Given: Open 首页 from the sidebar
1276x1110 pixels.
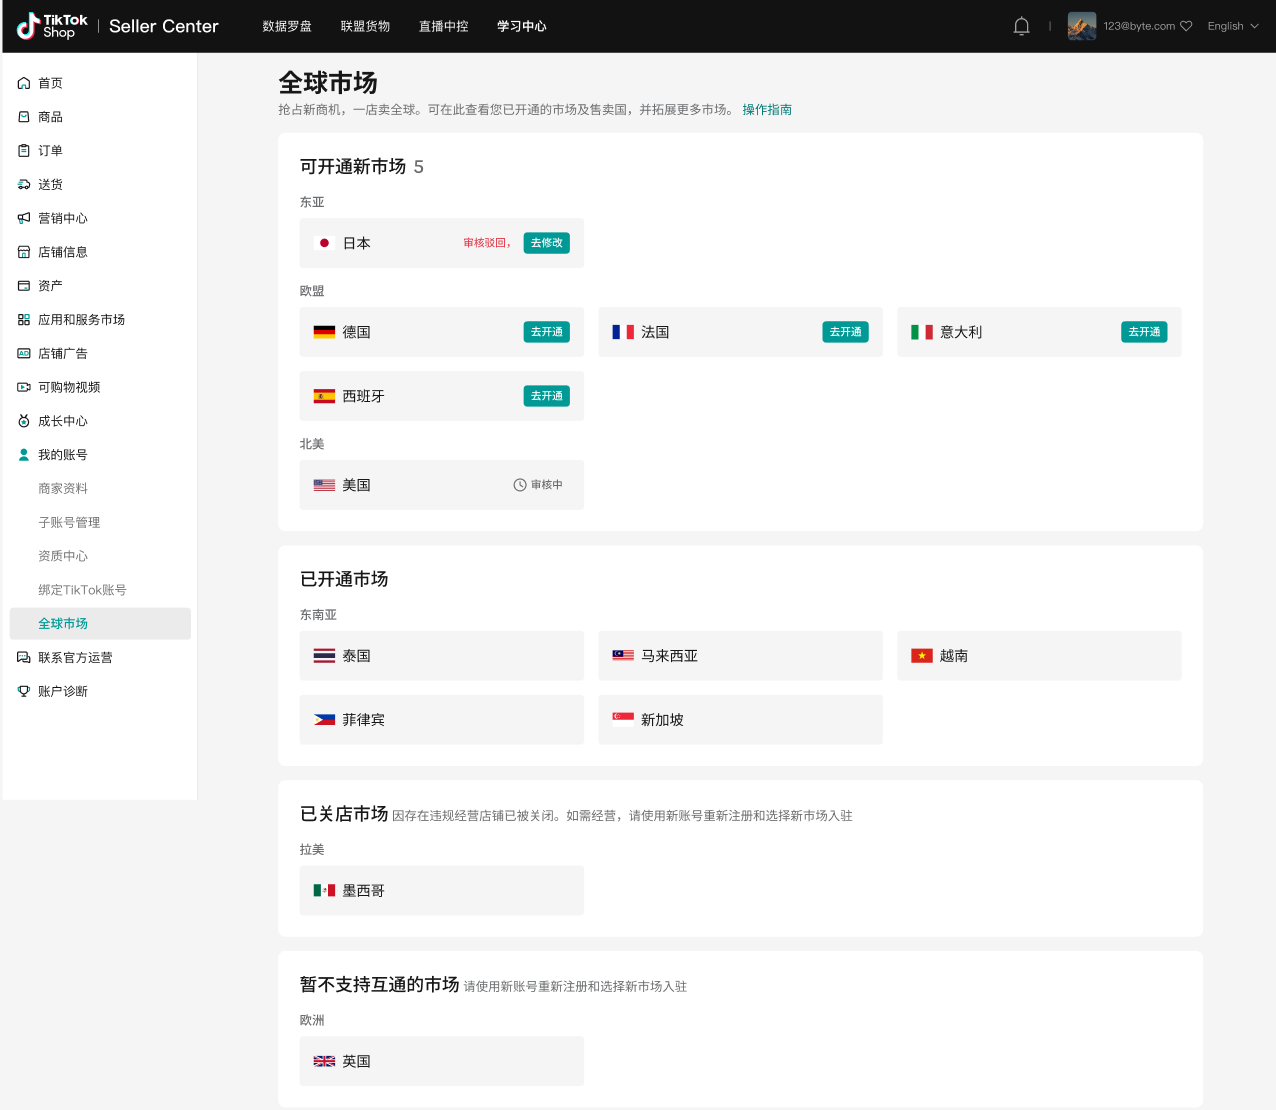Looking at the screenshot, I should pos(50,83).
